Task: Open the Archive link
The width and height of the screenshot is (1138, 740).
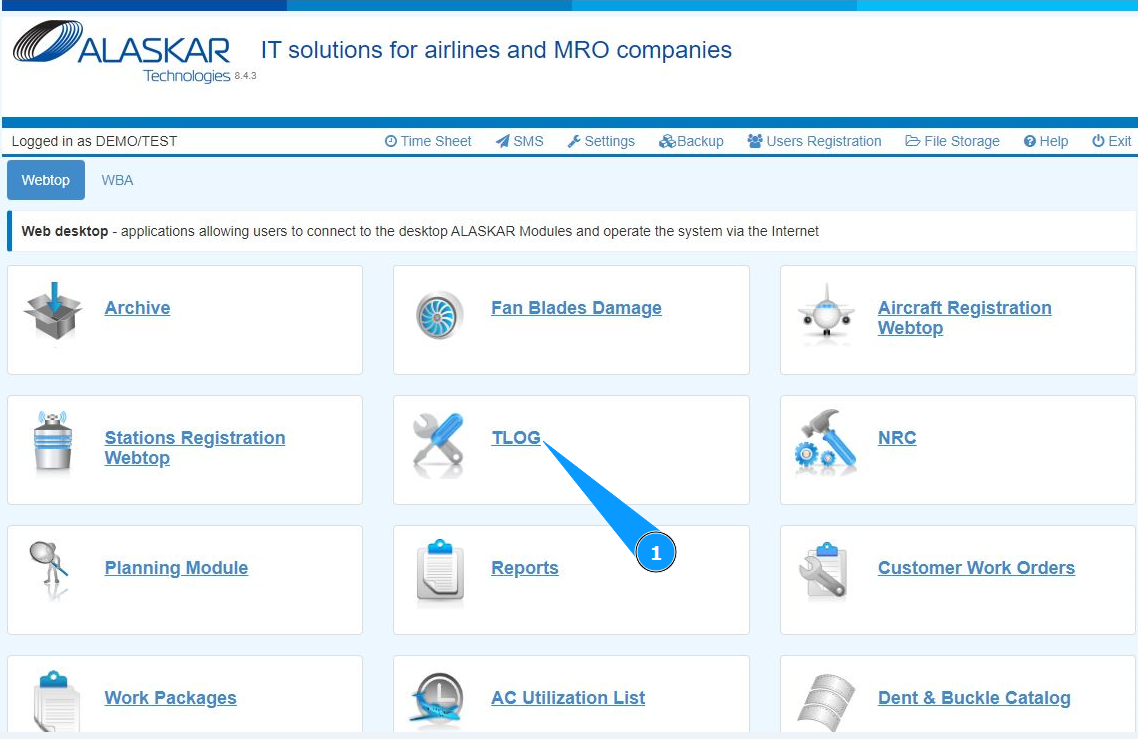Action: coord(137,308)
